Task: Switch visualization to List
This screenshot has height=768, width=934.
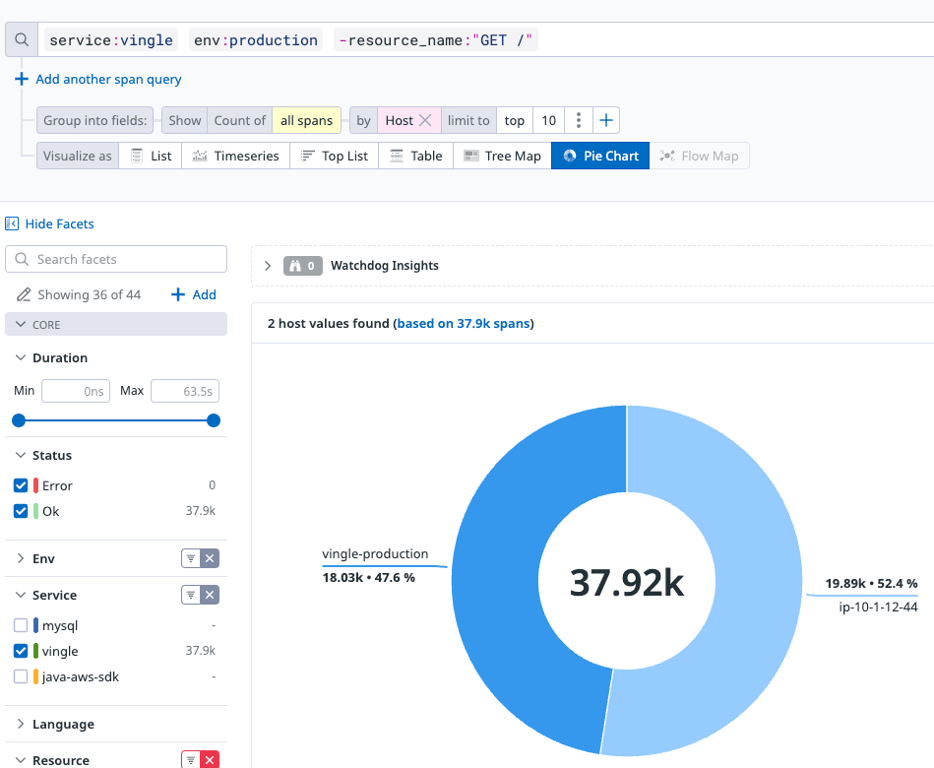Action: click(150, 156)
